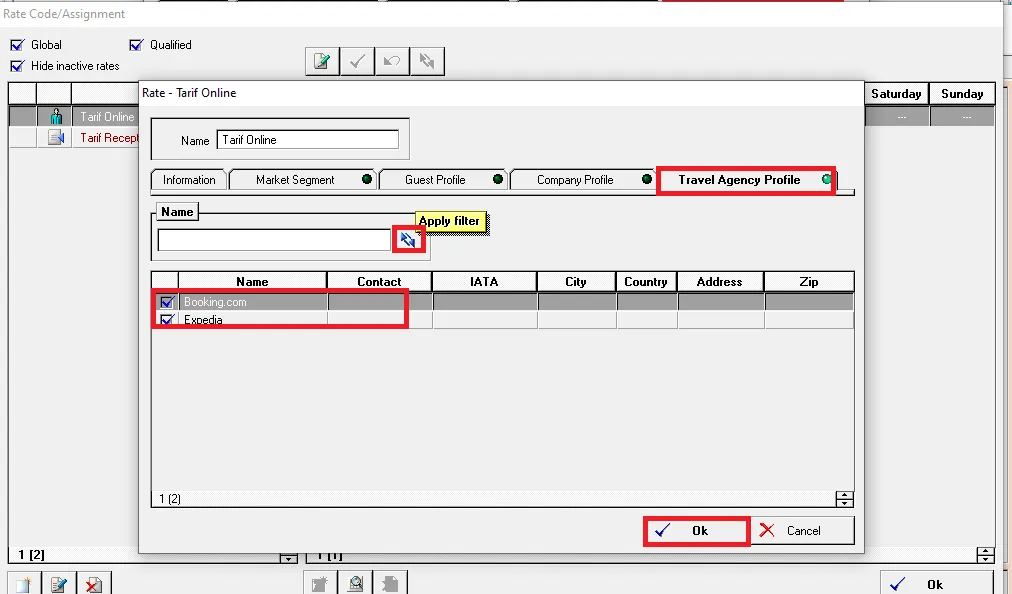Click the Contact column header
This screenshot has width=1012, height=594.
[379, 282]
